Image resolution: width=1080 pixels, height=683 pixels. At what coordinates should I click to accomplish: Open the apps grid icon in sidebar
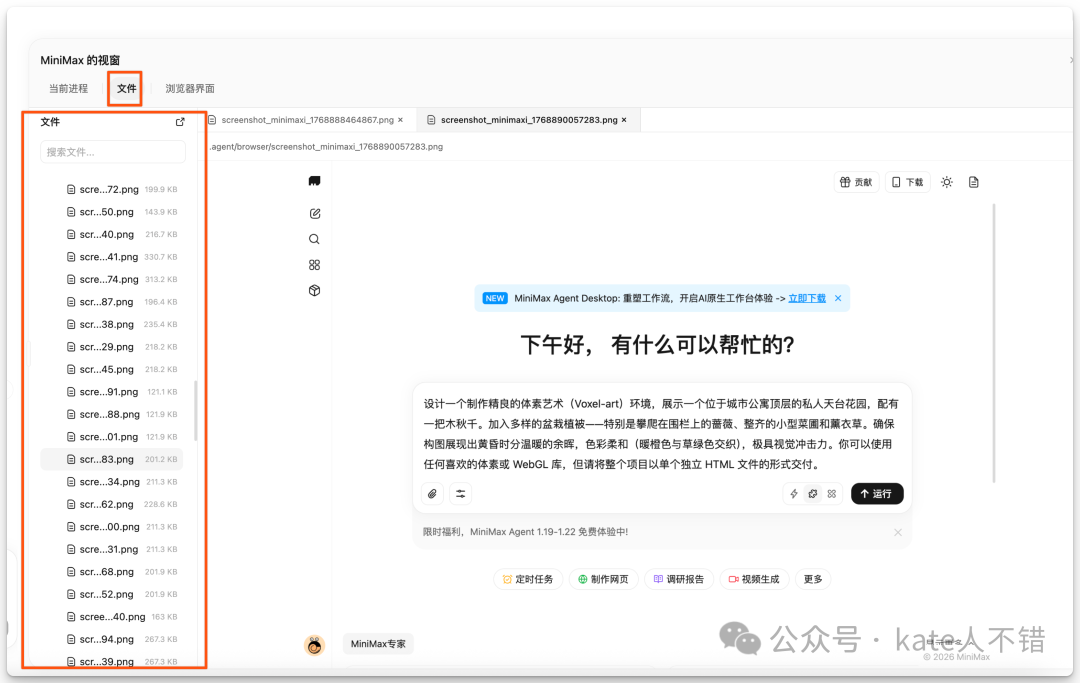point(314,264)
